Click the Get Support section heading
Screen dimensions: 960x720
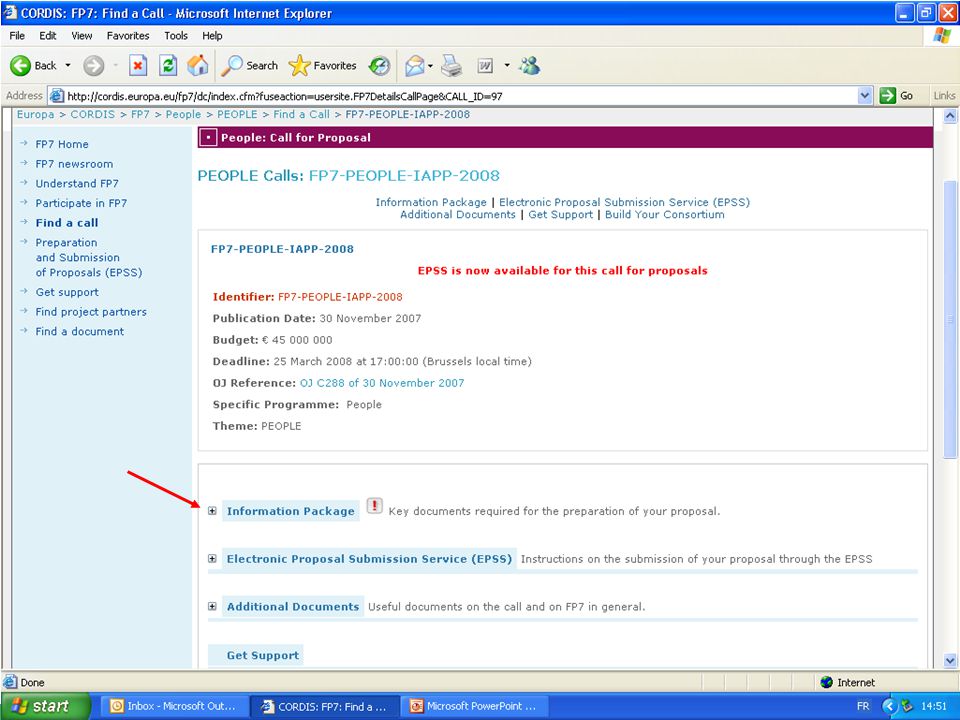tap(263, 655)
